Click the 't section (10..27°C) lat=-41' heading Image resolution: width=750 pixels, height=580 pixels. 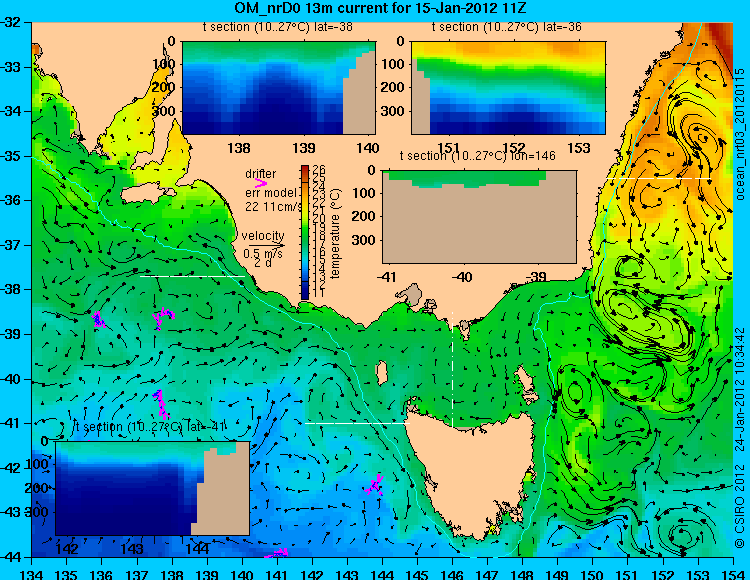149,427
